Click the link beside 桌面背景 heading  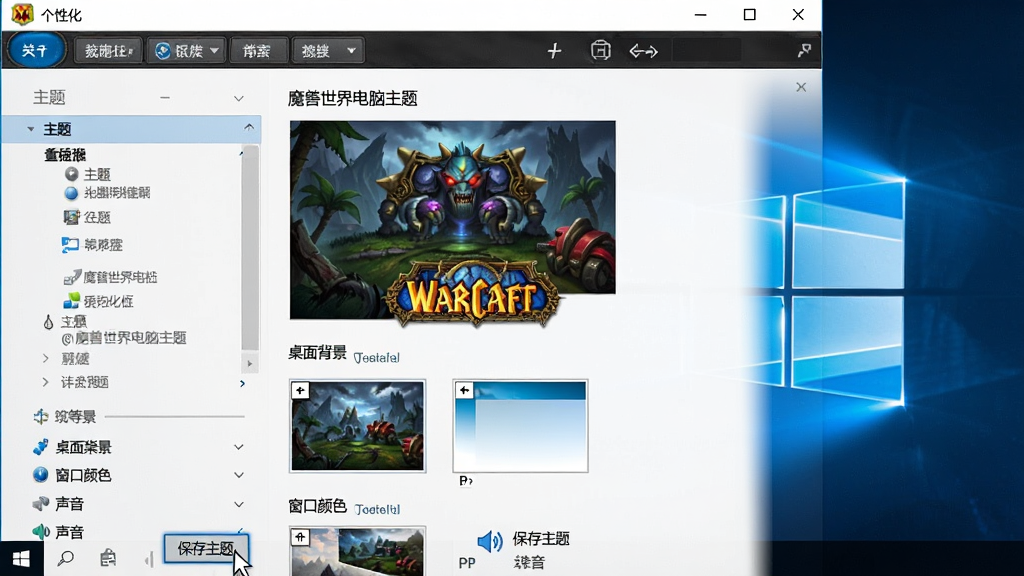(x=376, y=358)
